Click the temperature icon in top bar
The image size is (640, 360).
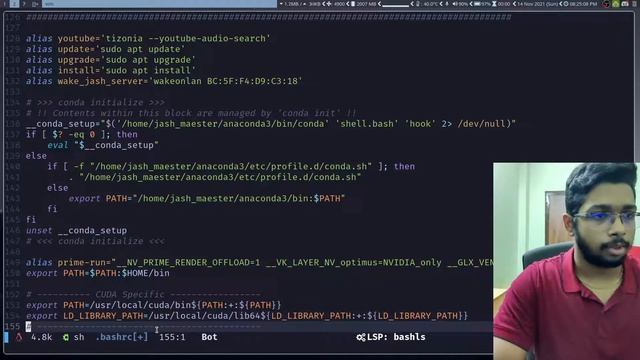[x=418, y=4]
